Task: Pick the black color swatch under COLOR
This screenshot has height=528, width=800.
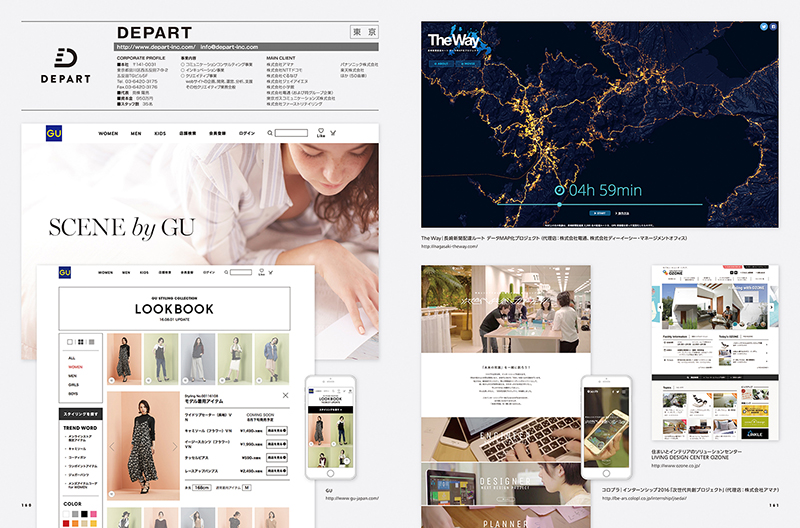Action: tap(84, 514)
